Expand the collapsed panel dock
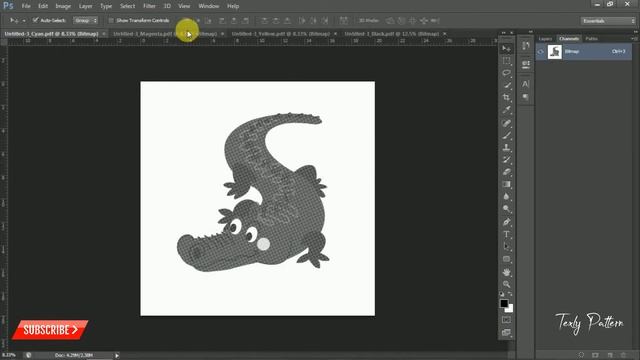640x360 pixels. pos(531,32)
